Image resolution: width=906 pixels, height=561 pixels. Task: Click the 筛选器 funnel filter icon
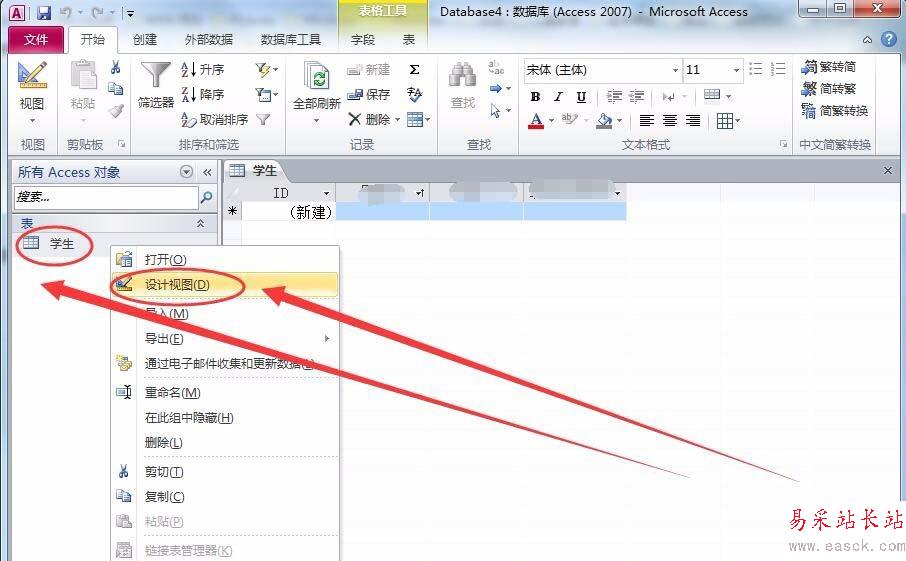(155, 76)
